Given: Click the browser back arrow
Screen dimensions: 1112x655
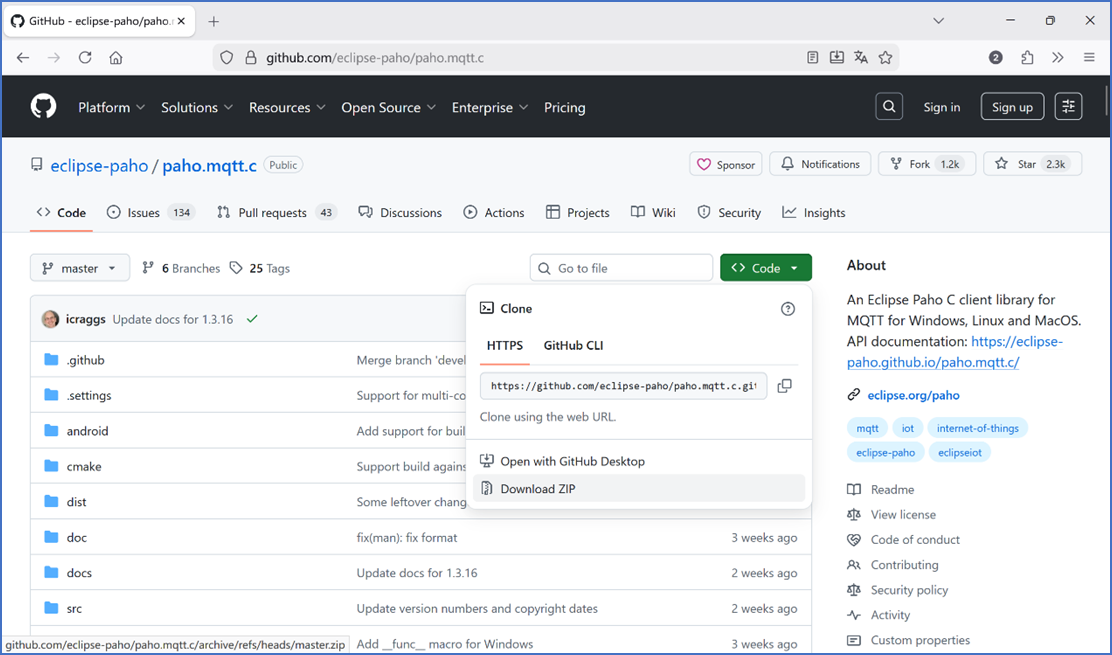Looking at the screenshot, I should click(23, 57).
